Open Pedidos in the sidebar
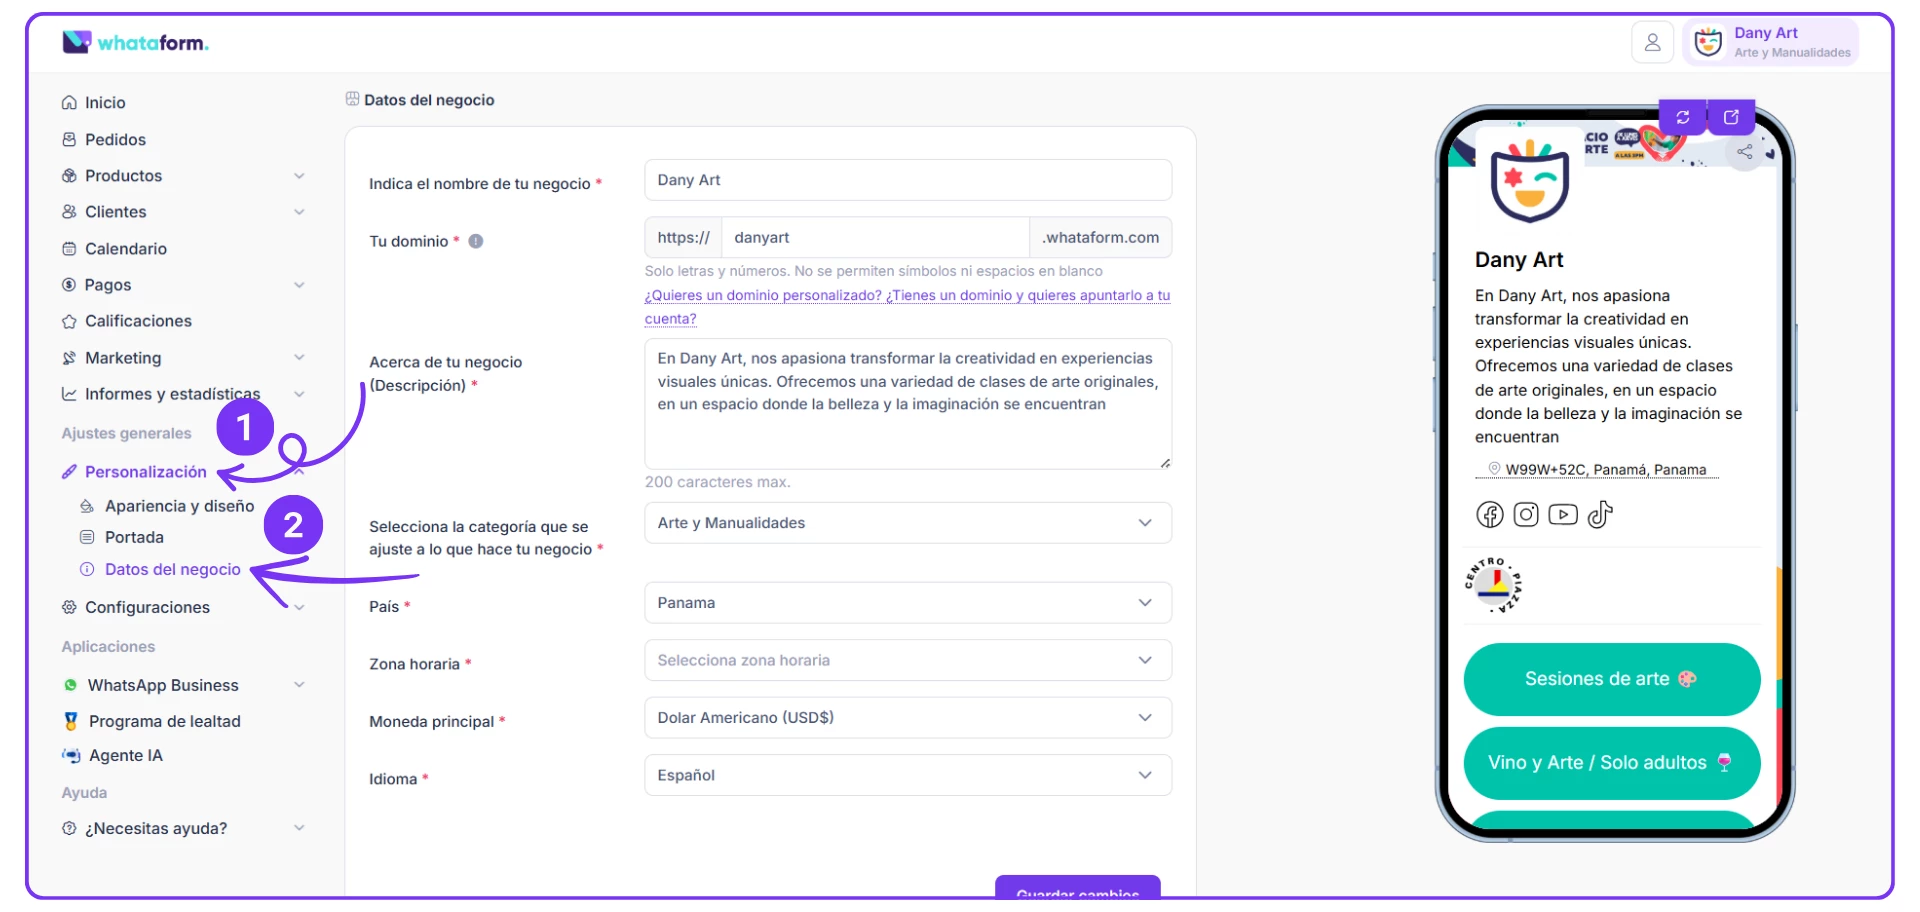 pos(115,140)
